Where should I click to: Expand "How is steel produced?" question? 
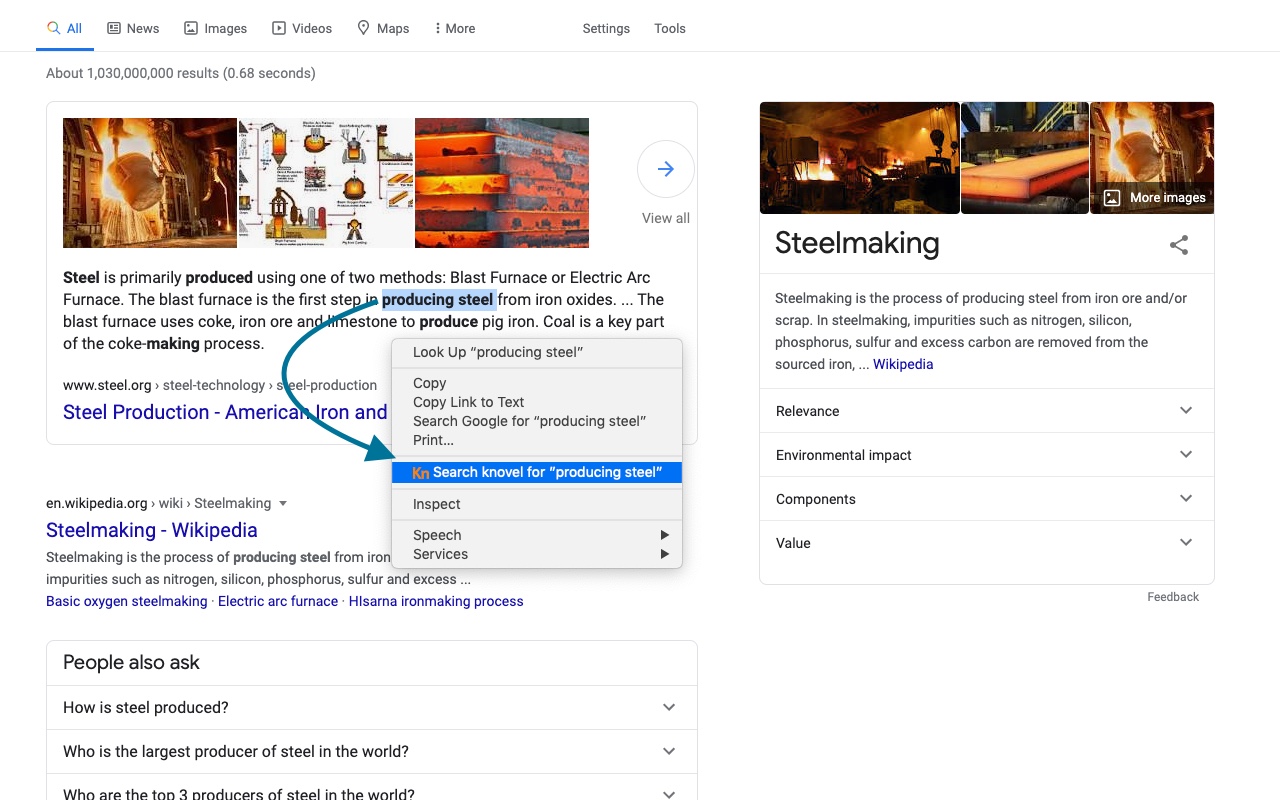click(x=372, y=708)
